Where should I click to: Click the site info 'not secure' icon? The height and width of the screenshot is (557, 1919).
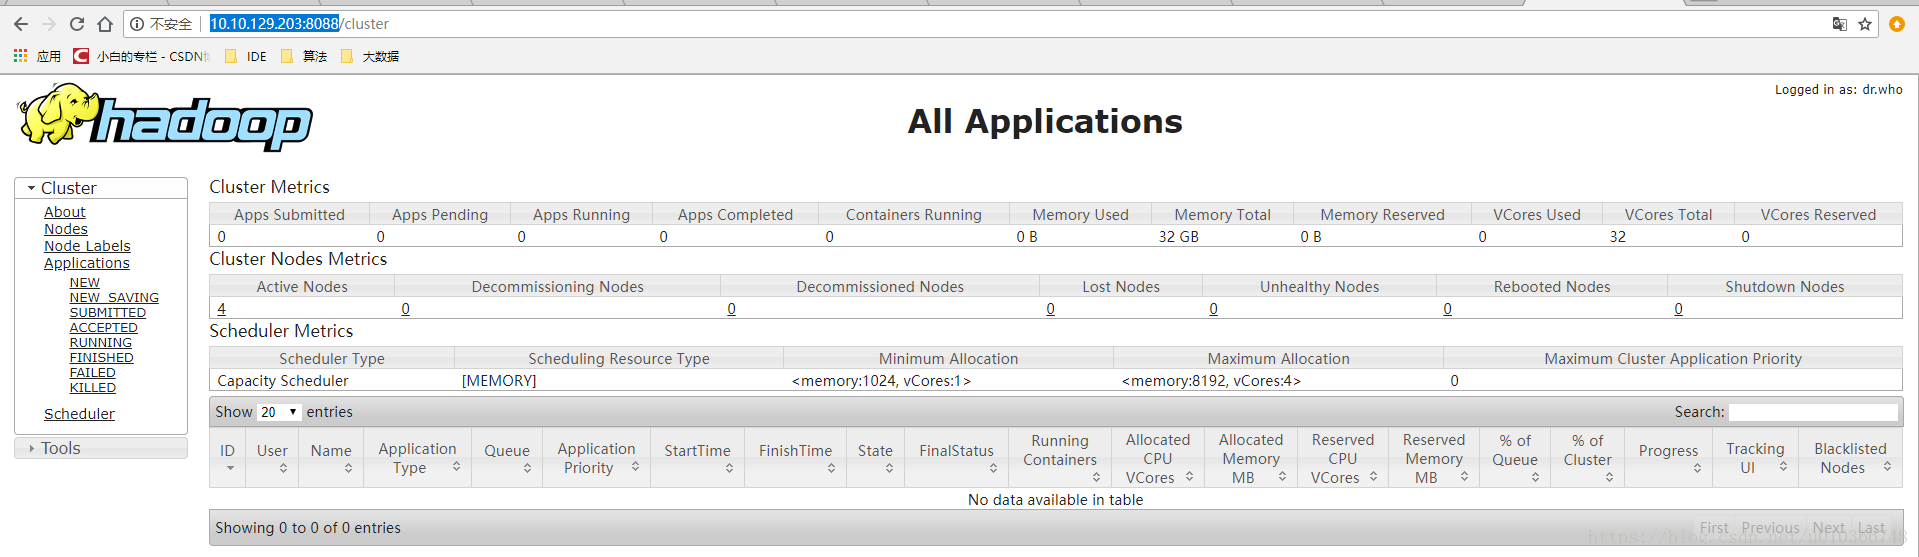pyautogui.click(x=137, y=24)
